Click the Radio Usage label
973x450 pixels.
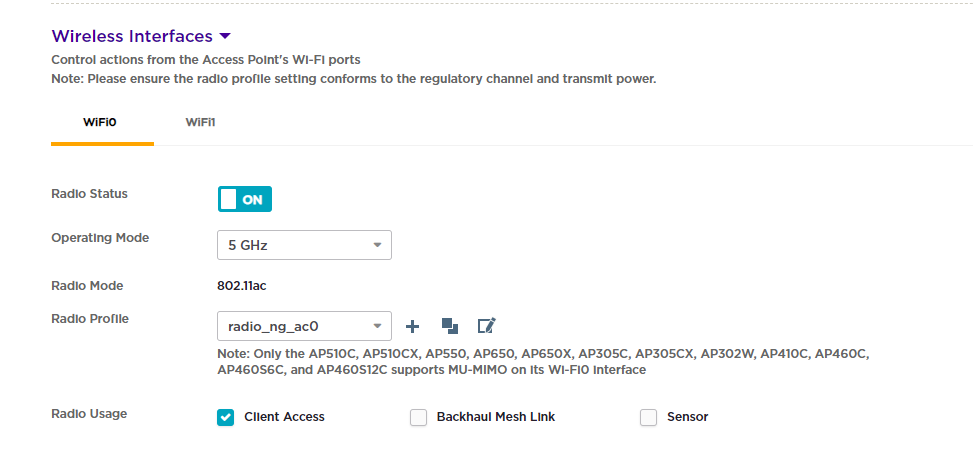click(x=89, y=413)
